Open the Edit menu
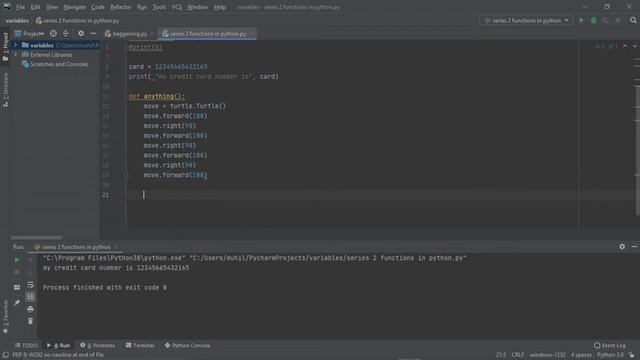Screen dimensions: 640x360 pyautogui.click(x=36, y=7)
